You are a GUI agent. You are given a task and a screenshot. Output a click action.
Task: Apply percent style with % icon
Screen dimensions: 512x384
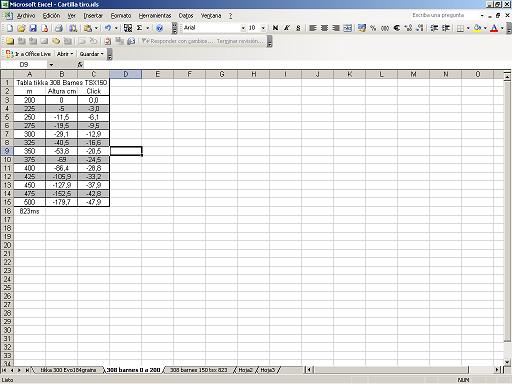(x=373, y=28)
